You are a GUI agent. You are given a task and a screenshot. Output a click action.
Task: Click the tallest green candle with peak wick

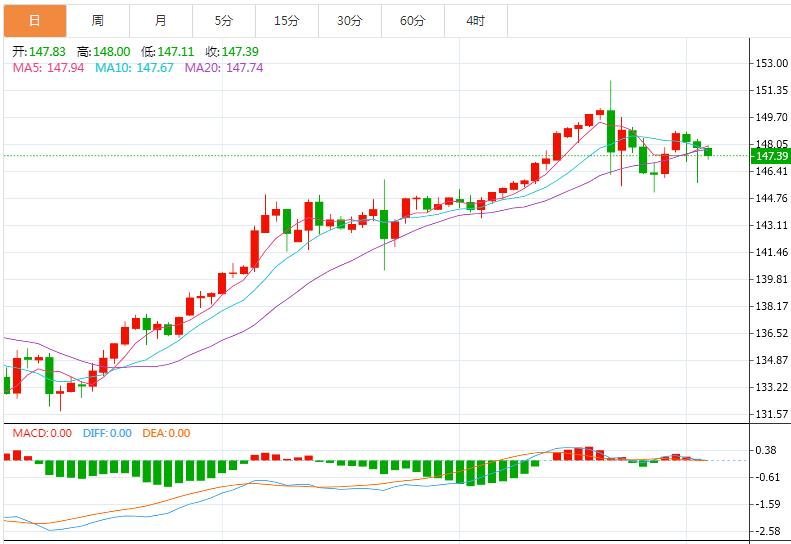(x=611, y=131)
